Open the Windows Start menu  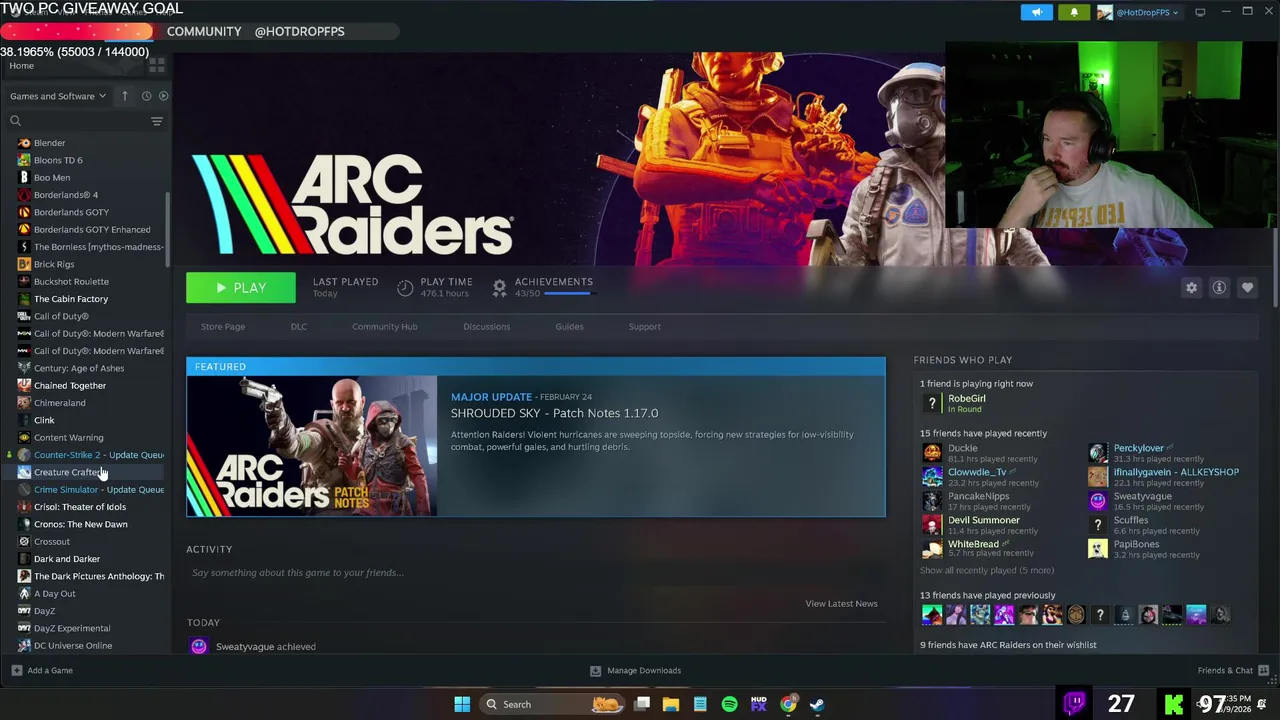click(462, 704)
